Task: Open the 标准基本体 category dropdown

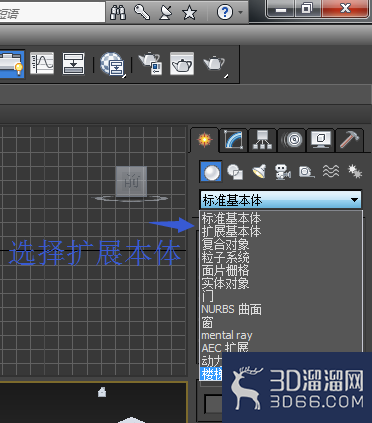Action: [281, 200]
